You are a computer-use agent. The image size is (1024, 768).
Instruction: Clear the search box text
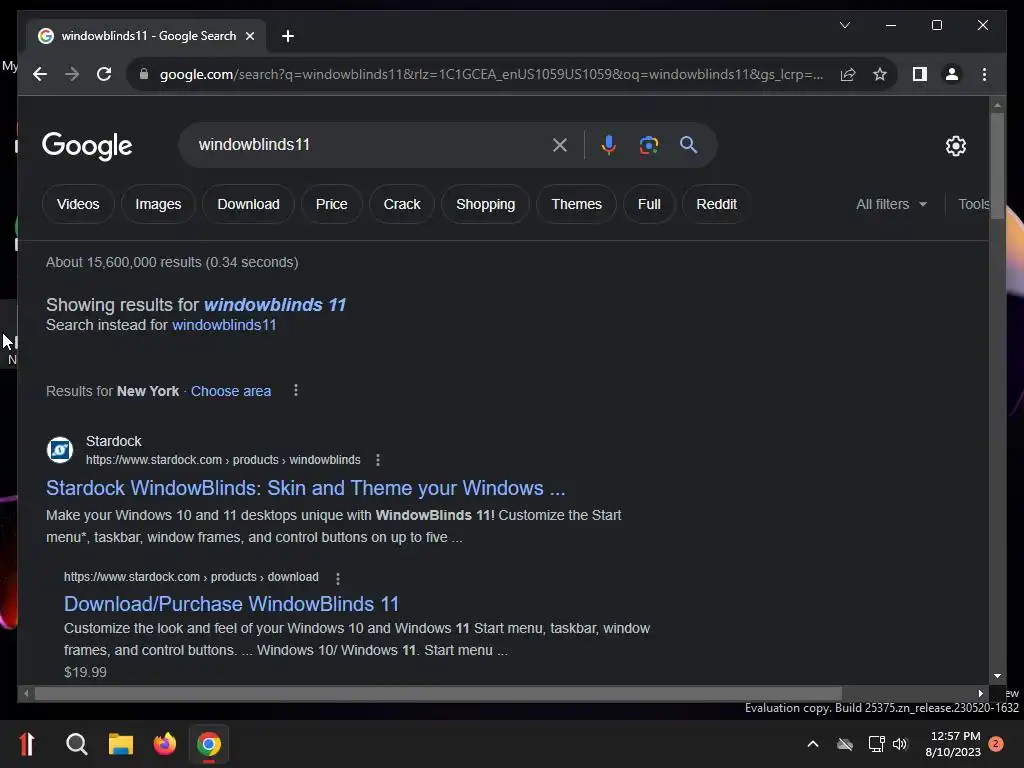(560, 144)
